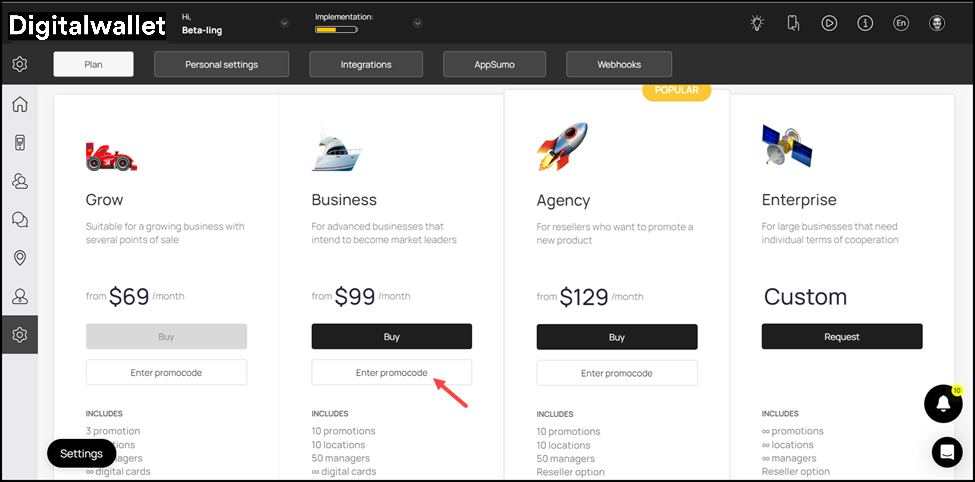Open the user profile avatar
Image resolution: width=975 pixels, height=482 pixels.
click(x=937, y=23)
